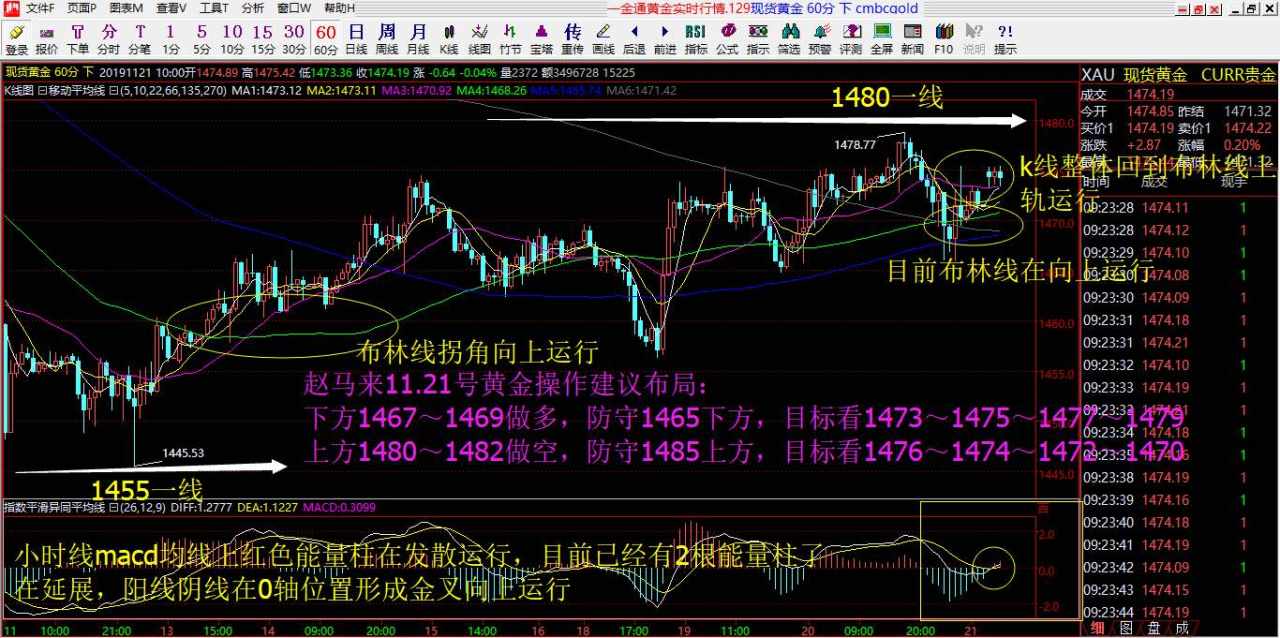Viewport: 1280px width, 638px height.
Task: Click the 前进 forward arrow
Action: pos(665,39)
